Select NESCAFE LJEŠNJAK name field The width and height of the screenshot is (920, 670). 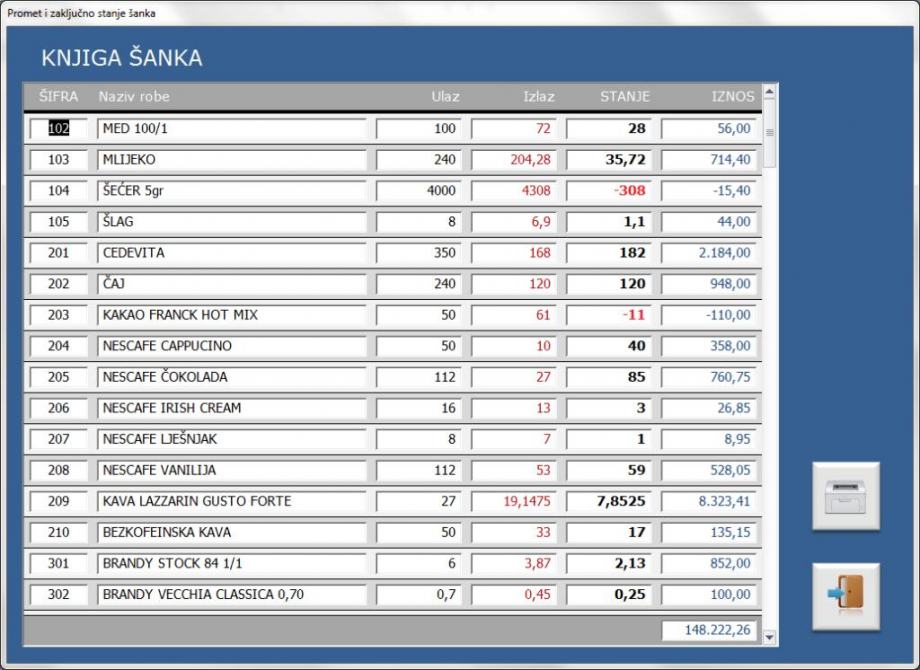(x=232, y=439)
